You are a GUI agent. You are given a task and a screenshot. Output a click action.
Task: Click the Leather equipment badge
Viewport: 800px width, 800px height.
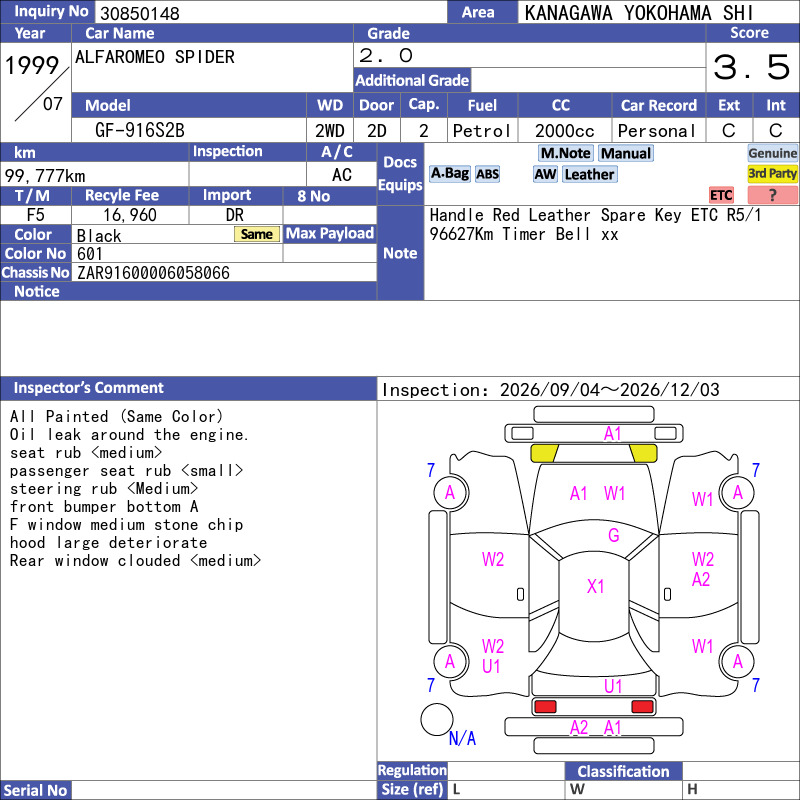click(589, 174)
